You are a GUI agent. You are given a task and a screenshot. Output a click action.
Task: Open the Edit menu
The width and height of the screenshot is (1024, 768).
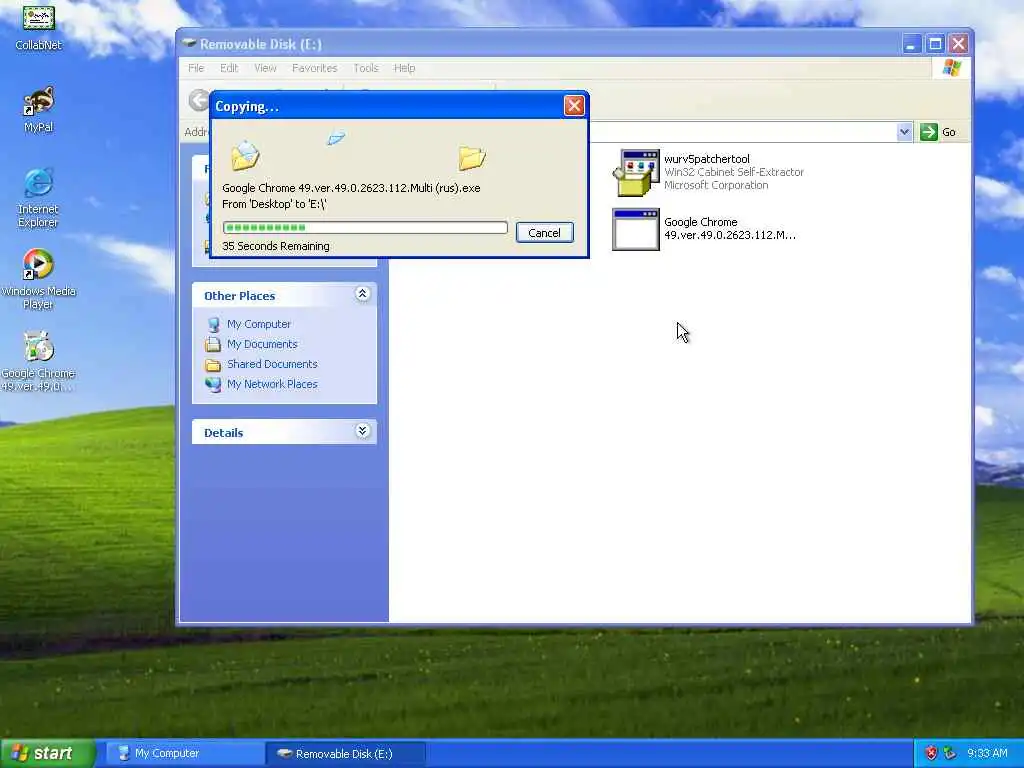pyautogui.click(x=229, y=68)
